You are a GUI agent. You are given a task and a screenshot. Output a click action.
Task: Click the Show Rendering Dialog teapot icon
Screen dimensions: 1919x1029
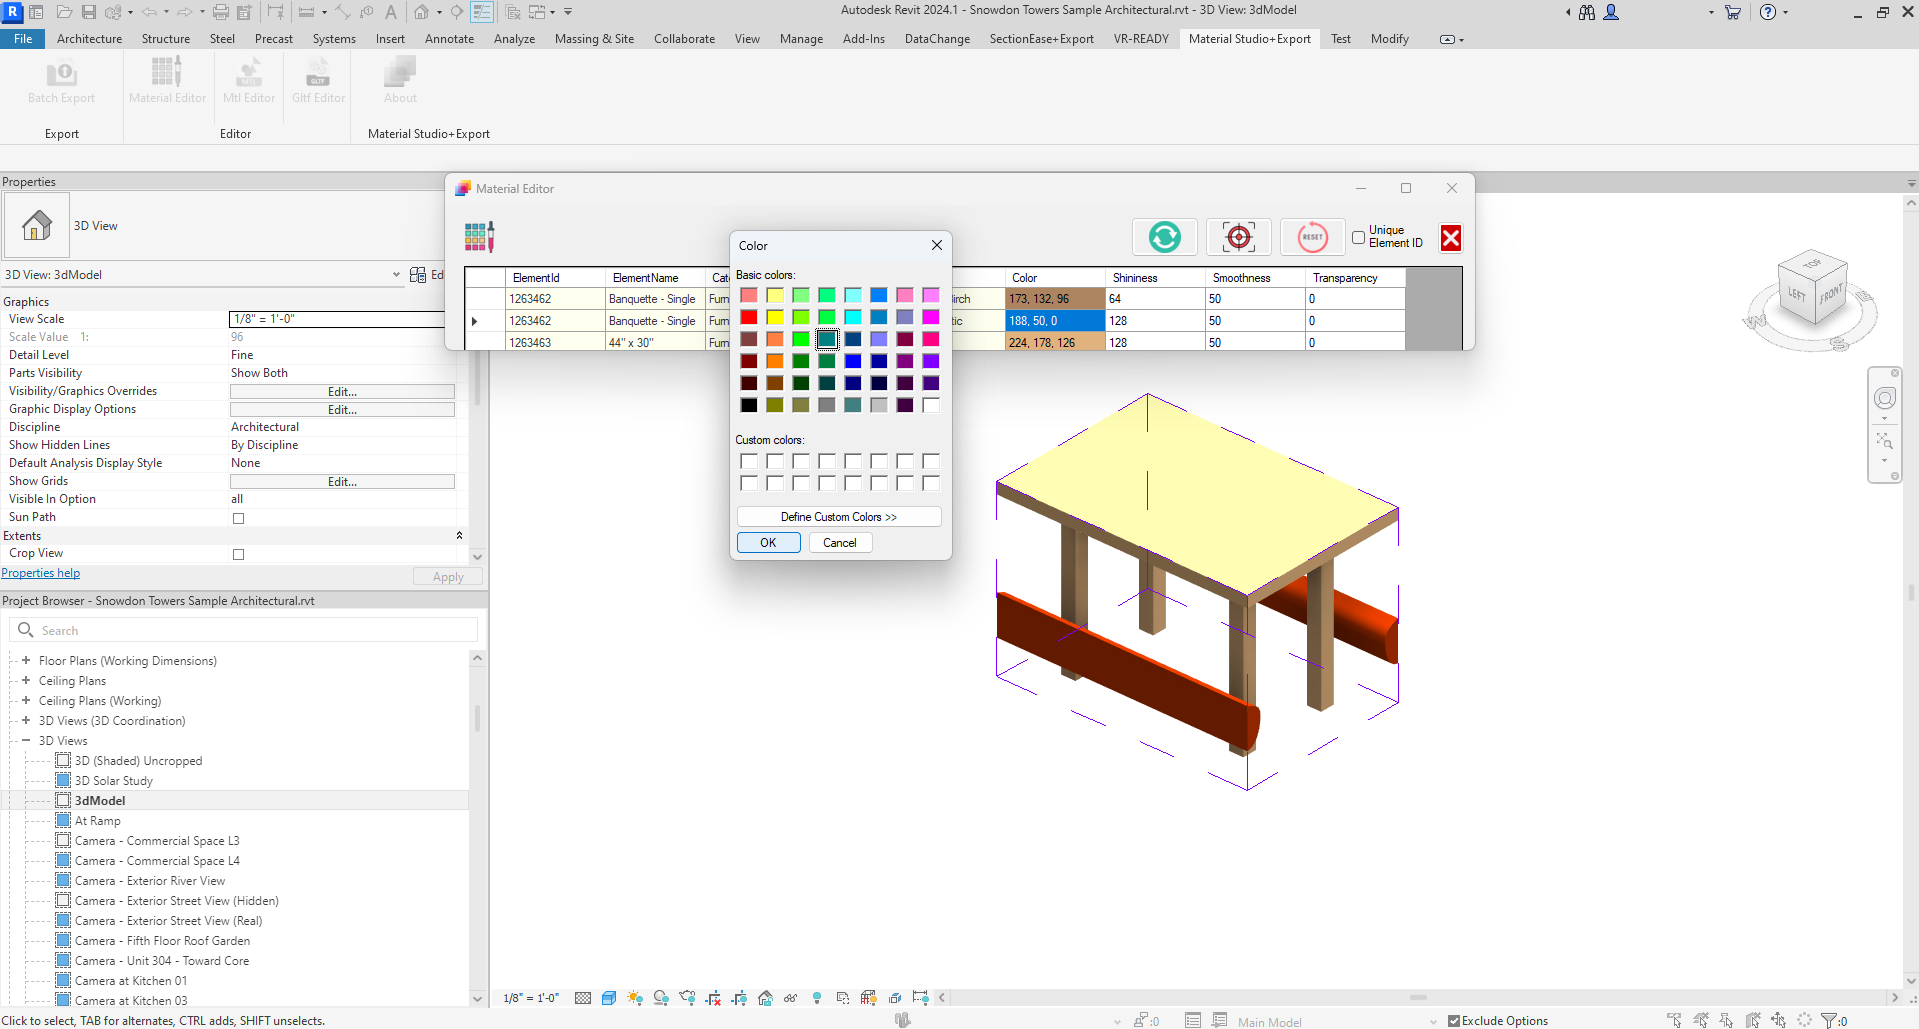(x=687, y=998)
